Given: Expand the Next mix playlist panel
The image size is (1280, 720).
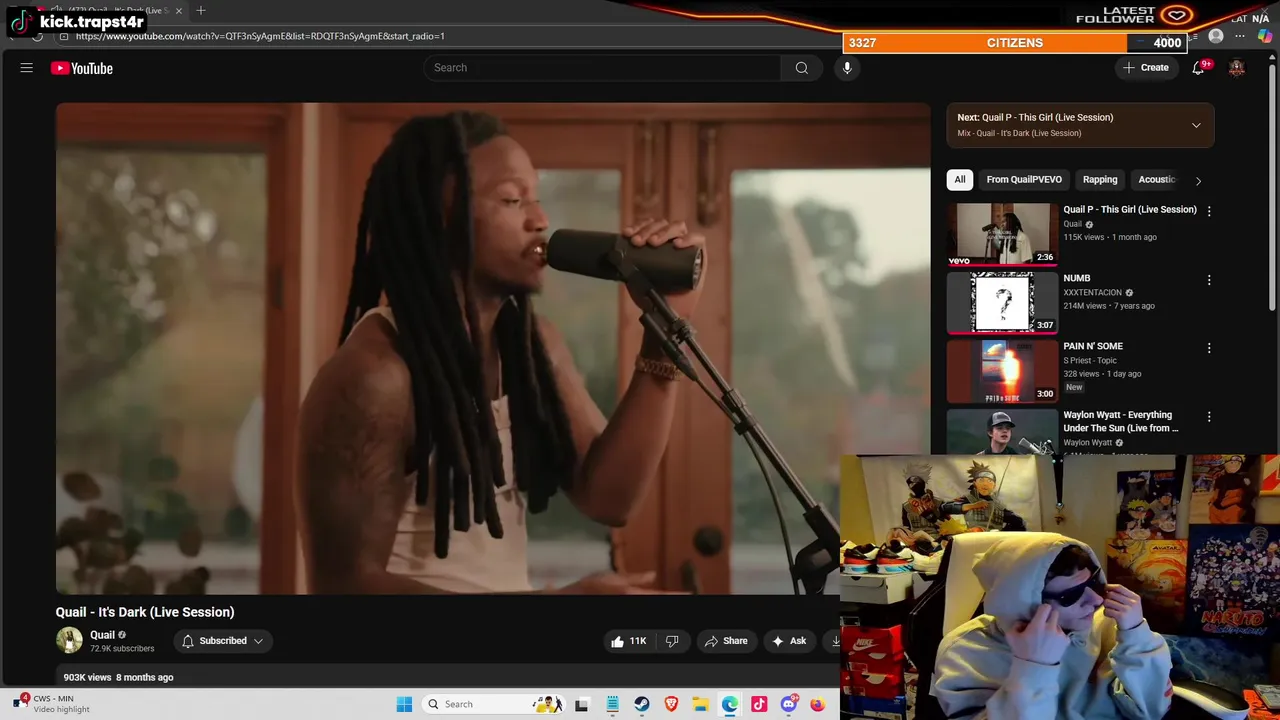Looking at the screenshot, I should coord(1196,125).
